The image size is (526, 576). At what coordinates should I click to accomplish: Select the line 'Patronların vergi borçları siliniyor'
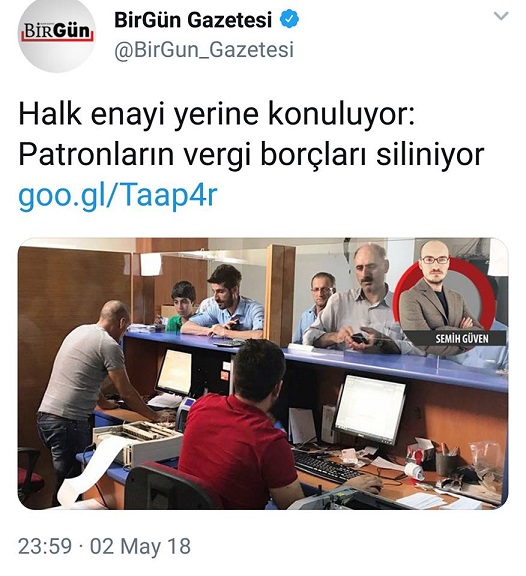[251, 155]
